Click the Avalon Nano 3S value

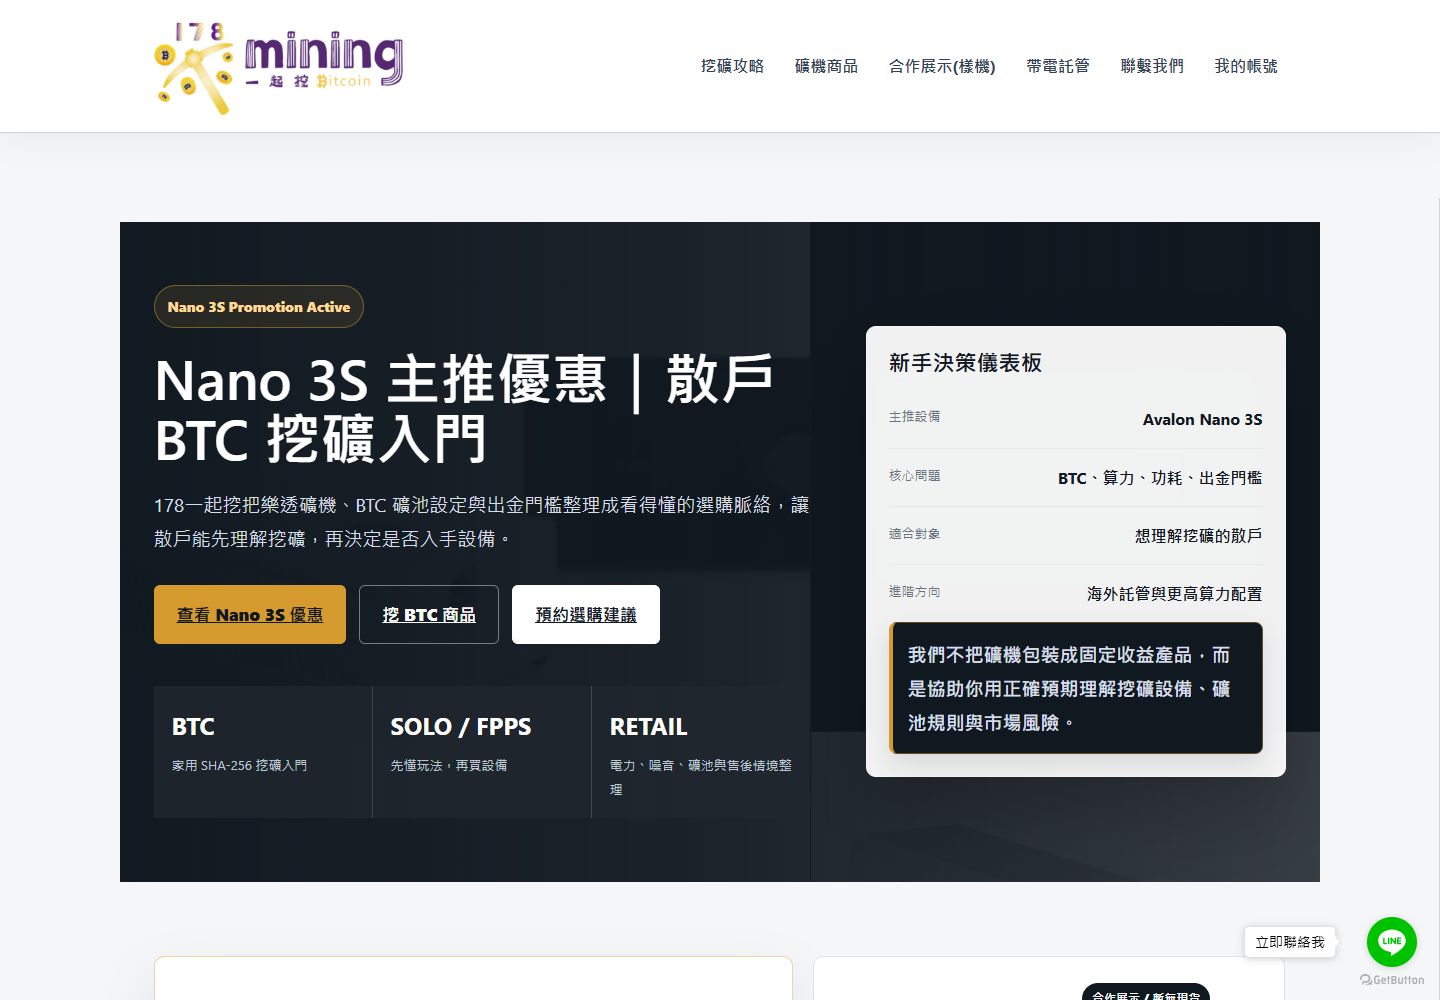coord(1203,420)
